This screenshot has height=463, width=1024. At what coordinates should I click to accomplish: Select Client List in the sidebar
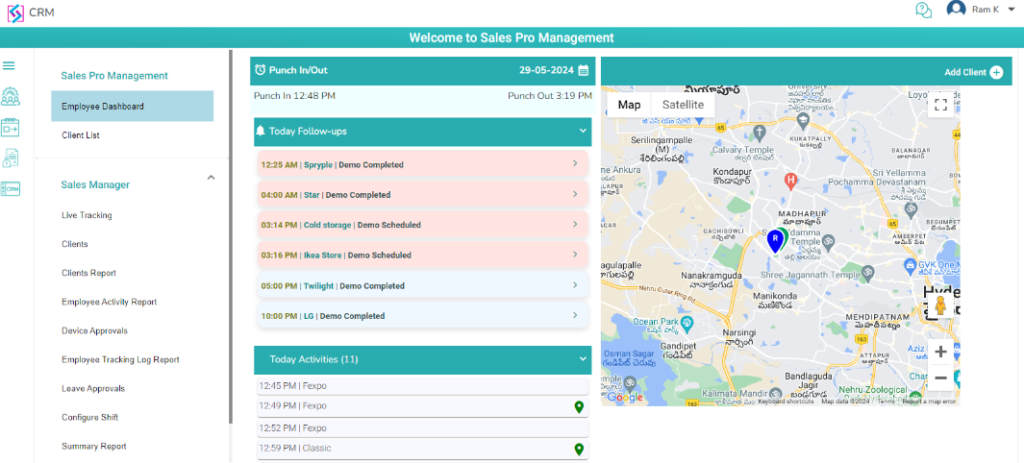[81, 135]
